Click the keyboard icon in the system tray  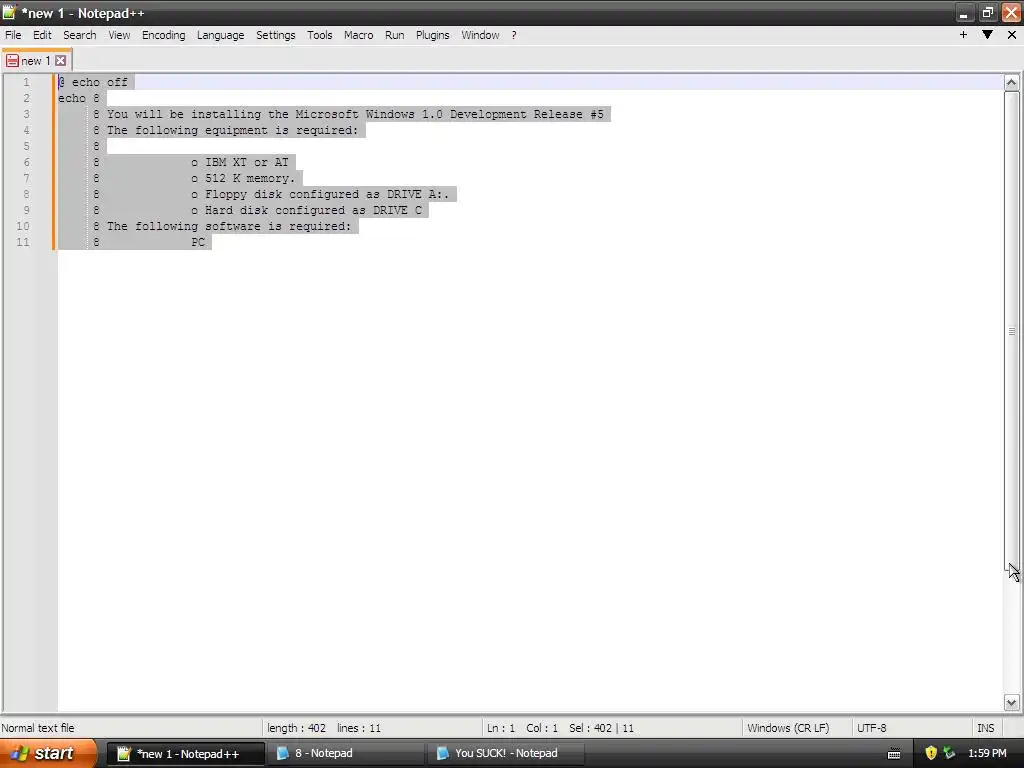point(894,754)
